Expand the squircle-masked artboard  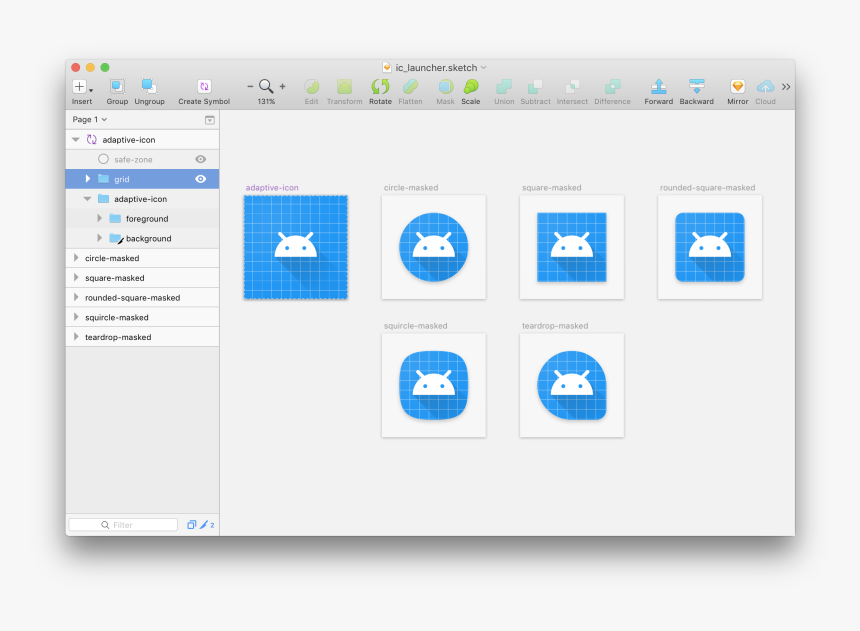[x=76, y=317]
